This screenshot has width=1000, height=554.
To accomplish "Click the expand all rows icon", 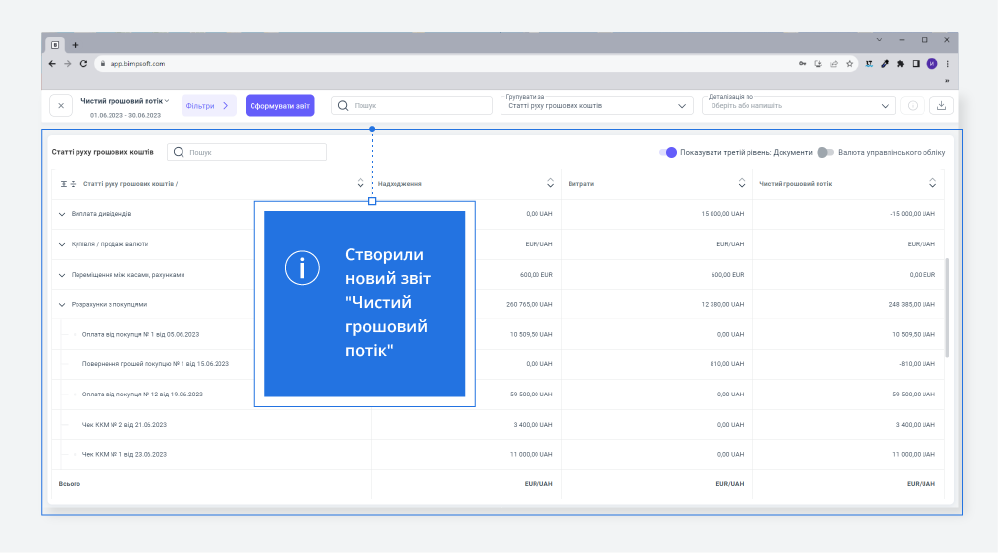I will 63,184.
